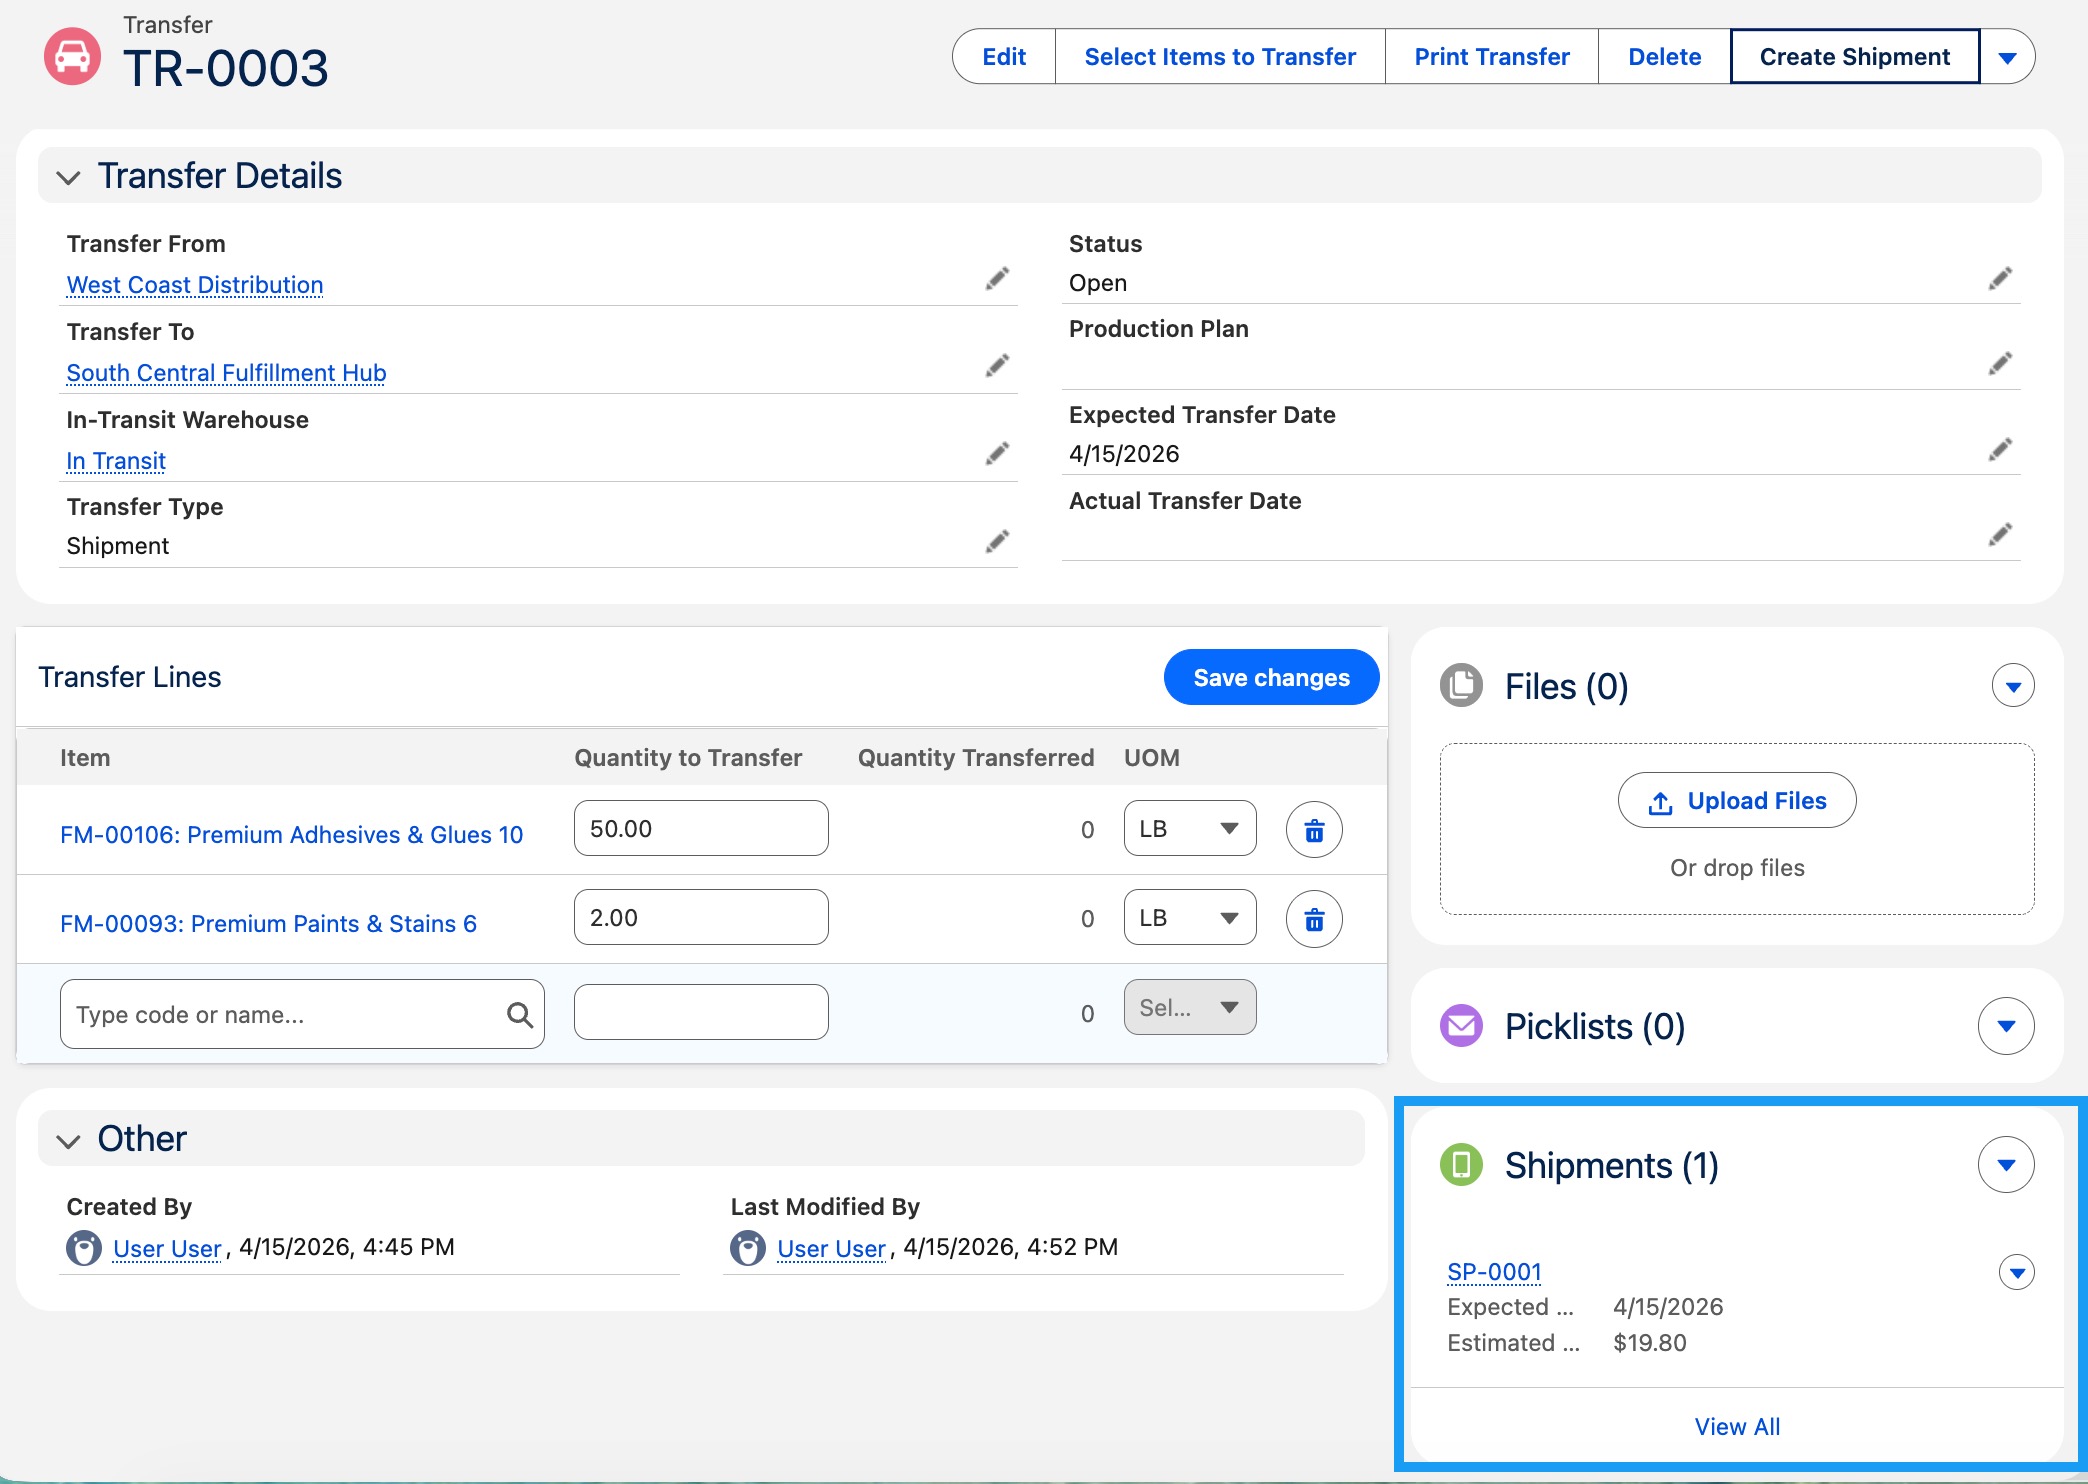Image resolution: width=2088 pixels, height=1484 pixels.
Task: Focus quantity field showing 50.00
Action: (701, 828)
